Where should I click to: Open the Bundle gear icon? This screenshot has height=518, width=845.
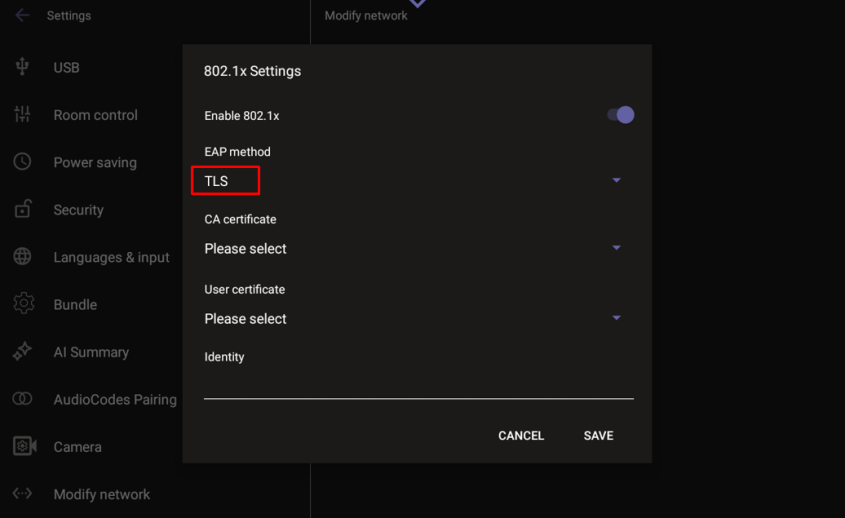pyautogui.click(x=23, y=304)
